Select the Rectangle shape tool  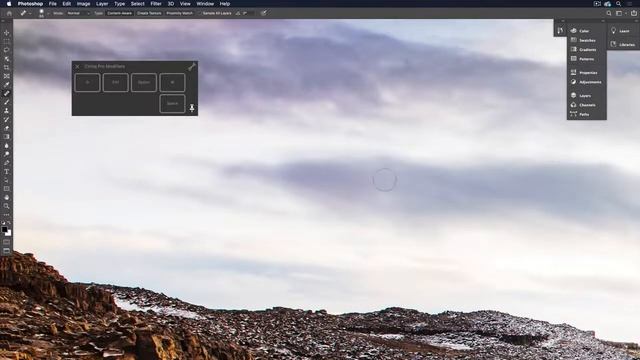click(x=7, y=189)
